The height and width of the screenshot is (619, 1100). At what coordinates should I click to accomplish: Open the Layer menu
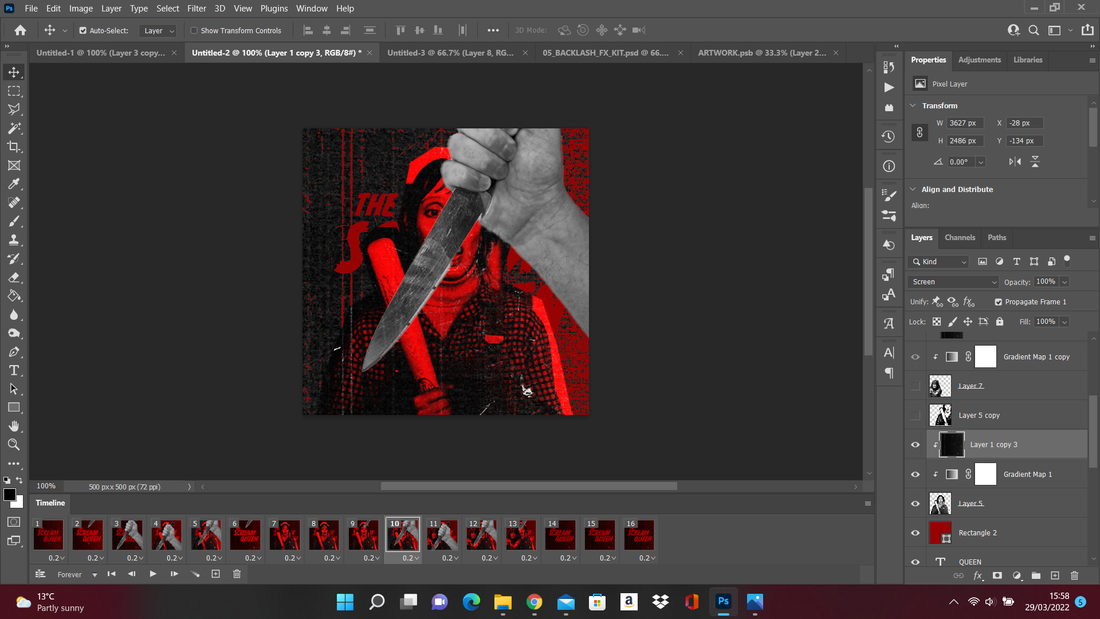[111, 8]
